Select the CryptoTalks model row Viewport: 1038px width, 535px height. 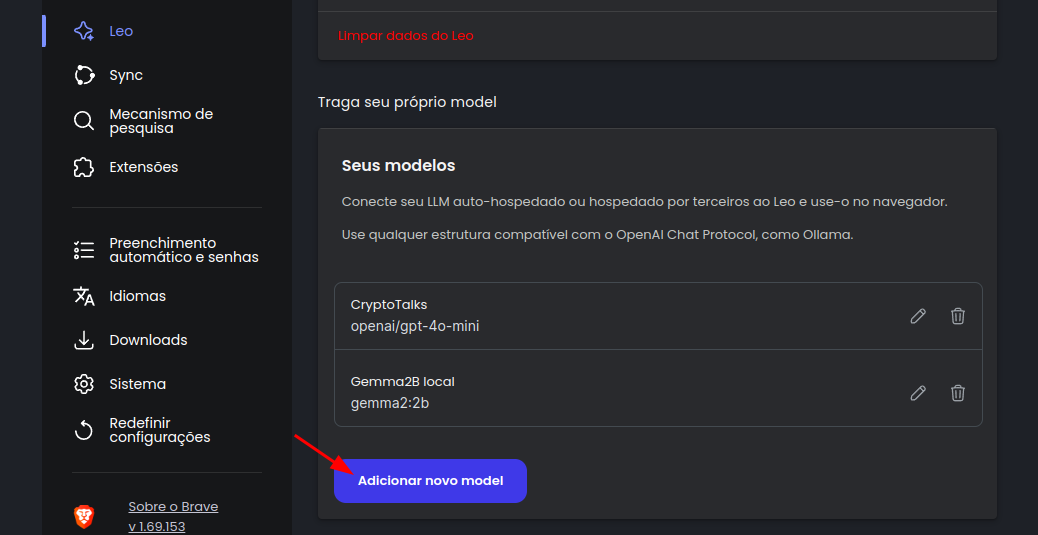click(600, 316)
